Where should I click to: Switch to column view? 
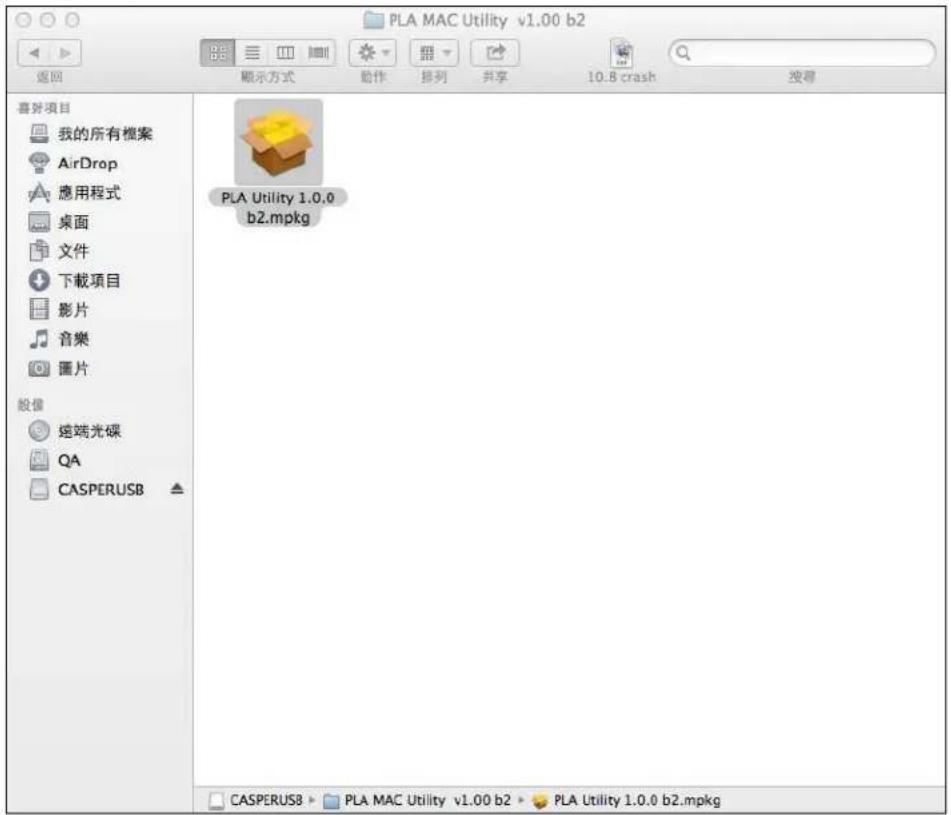[x=285, y=53]
